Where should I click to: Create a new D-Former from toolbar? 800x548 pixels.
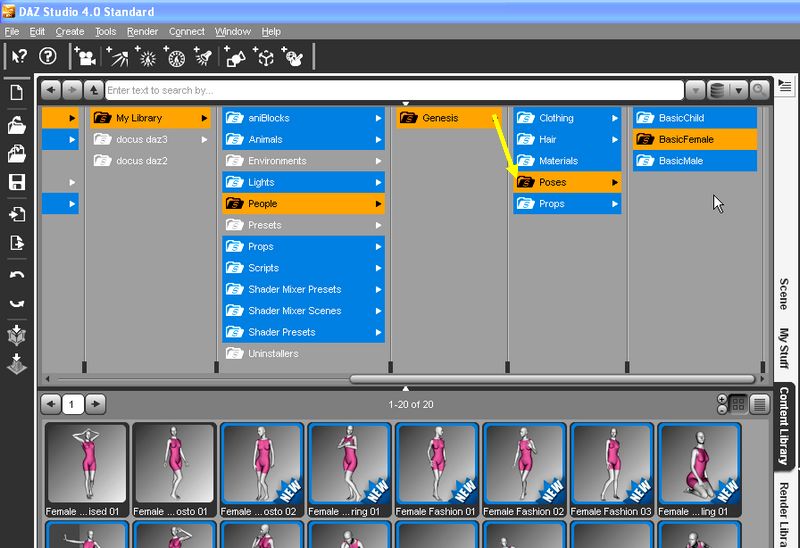tap(293, 56)
